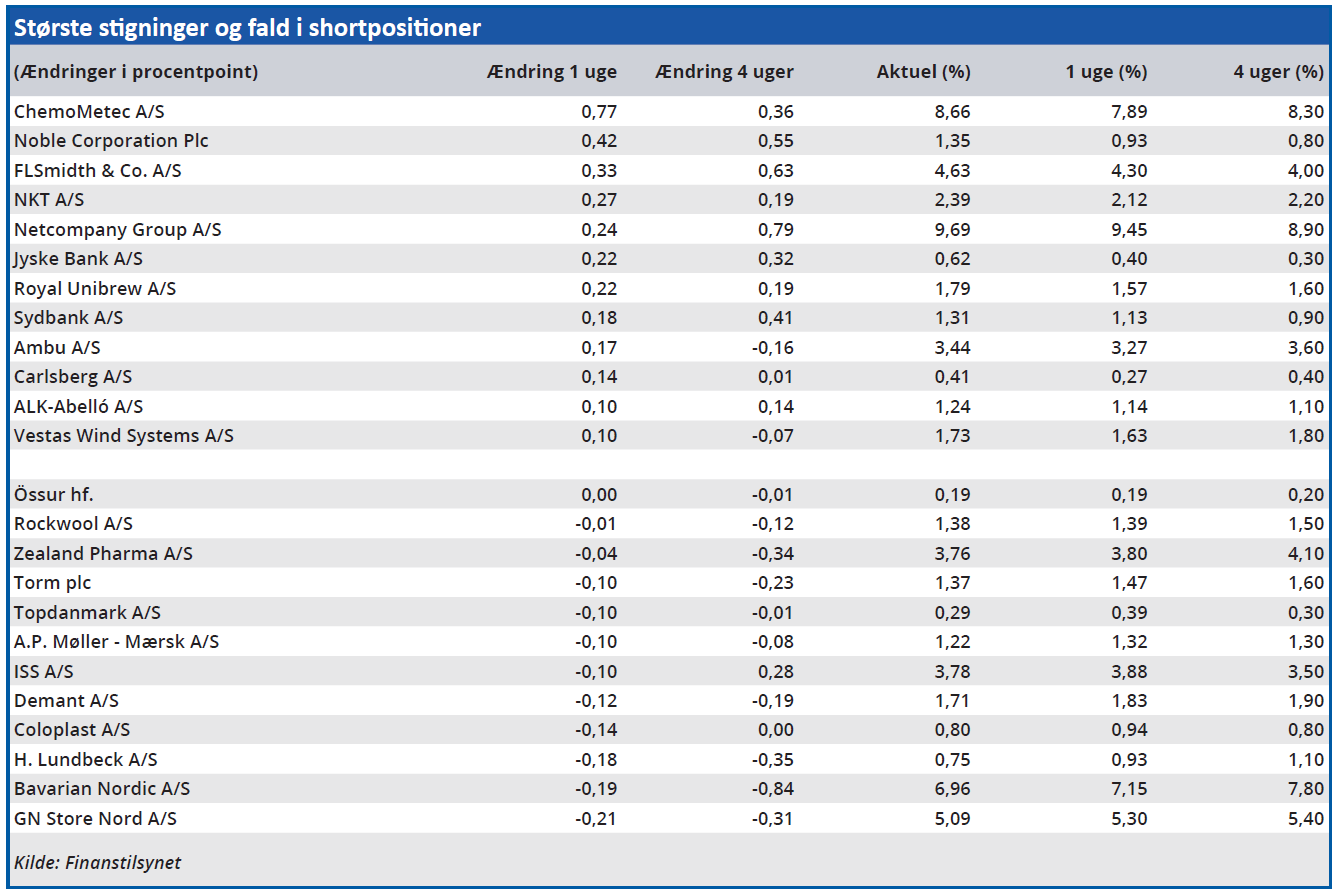Click the Vestas Wind Systems A/S name

[x=123, y=436]
